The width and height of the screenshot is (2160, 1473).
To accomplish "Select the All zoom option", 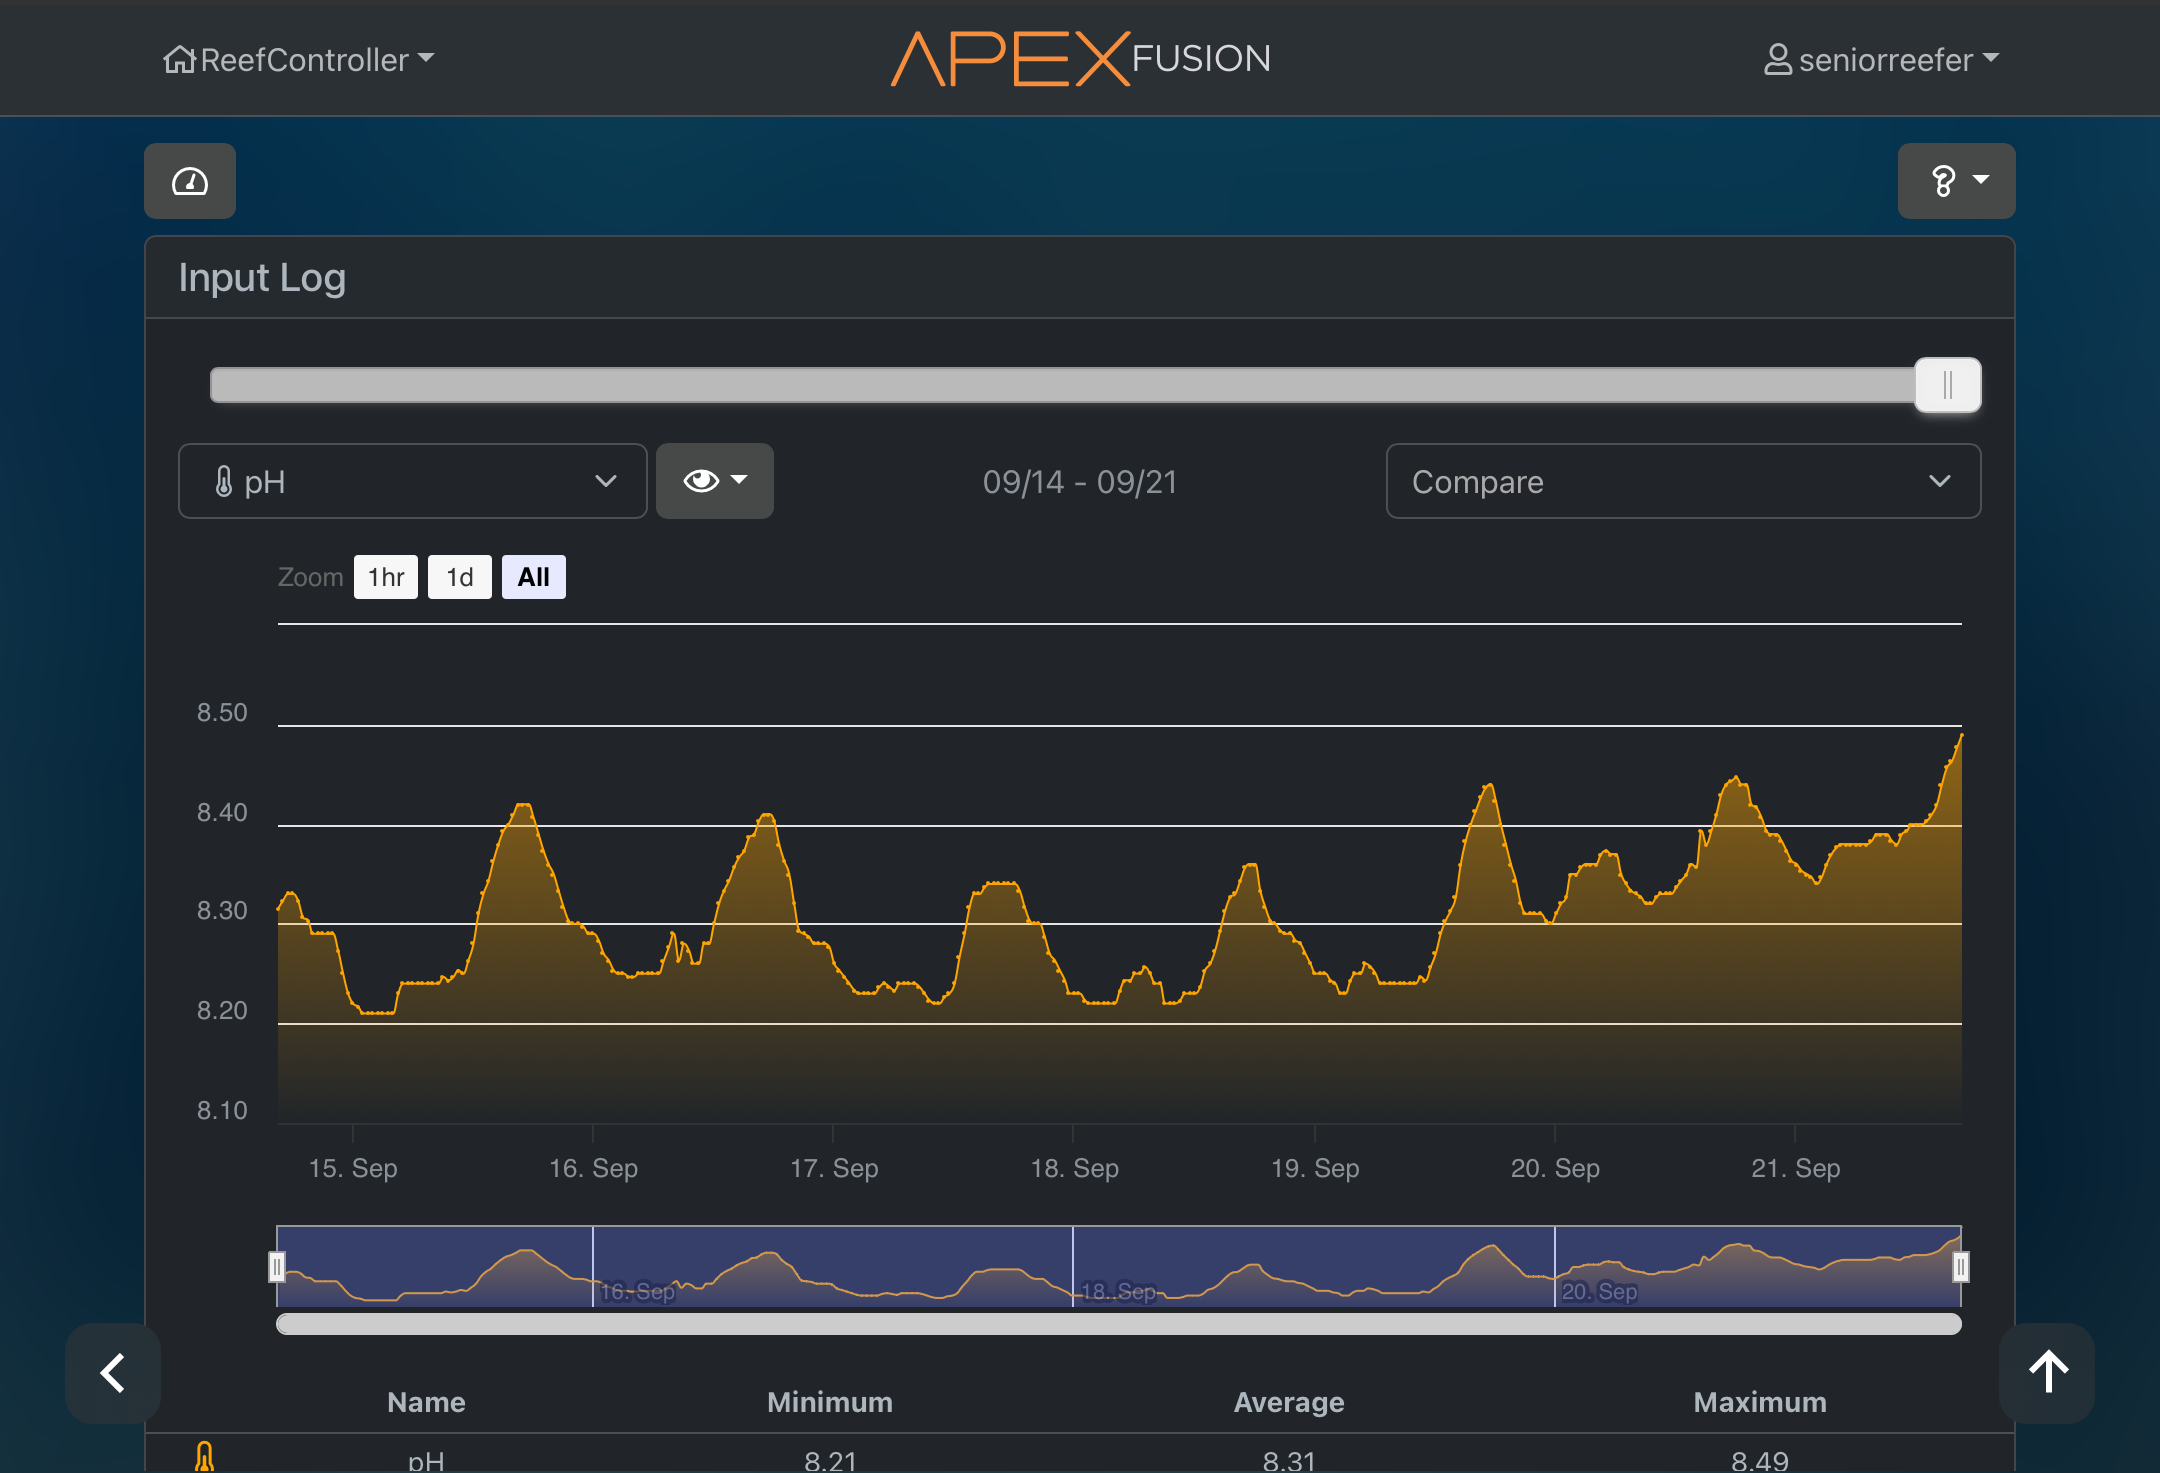I will (x=533, y=577).
